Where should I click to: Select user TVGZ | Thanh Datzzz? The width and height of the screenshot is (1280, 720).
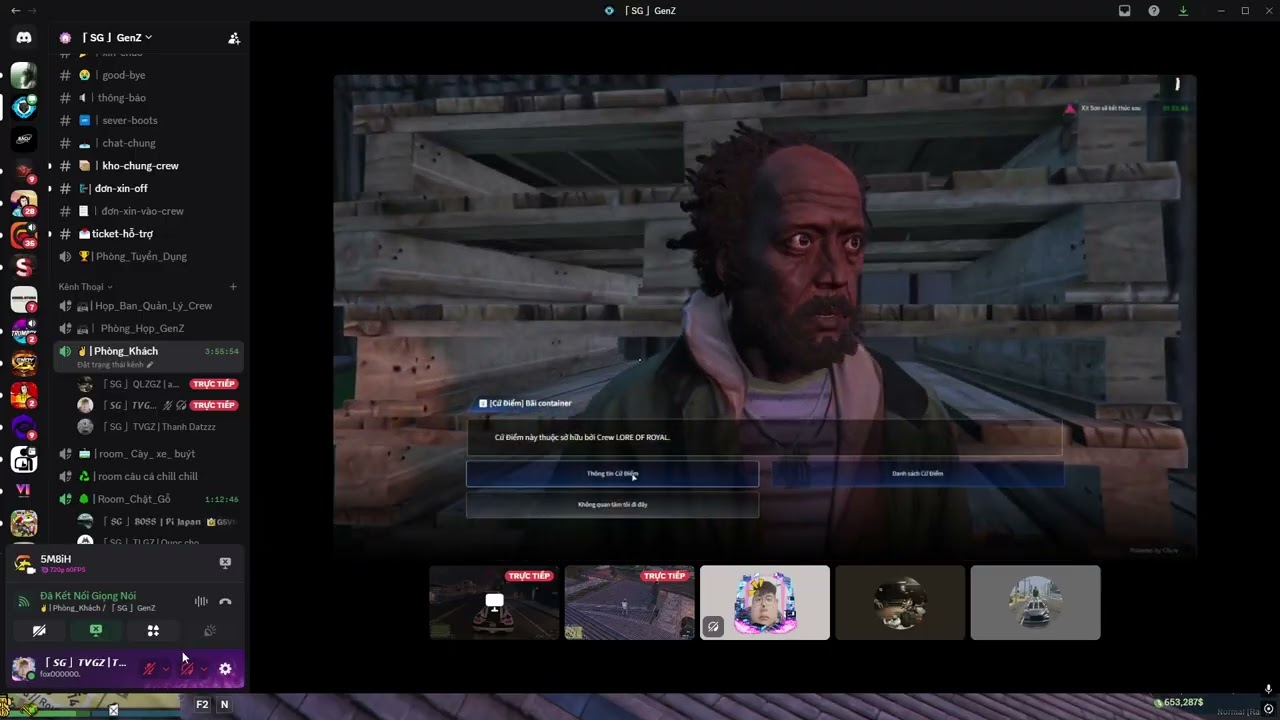tap(158, 427)
